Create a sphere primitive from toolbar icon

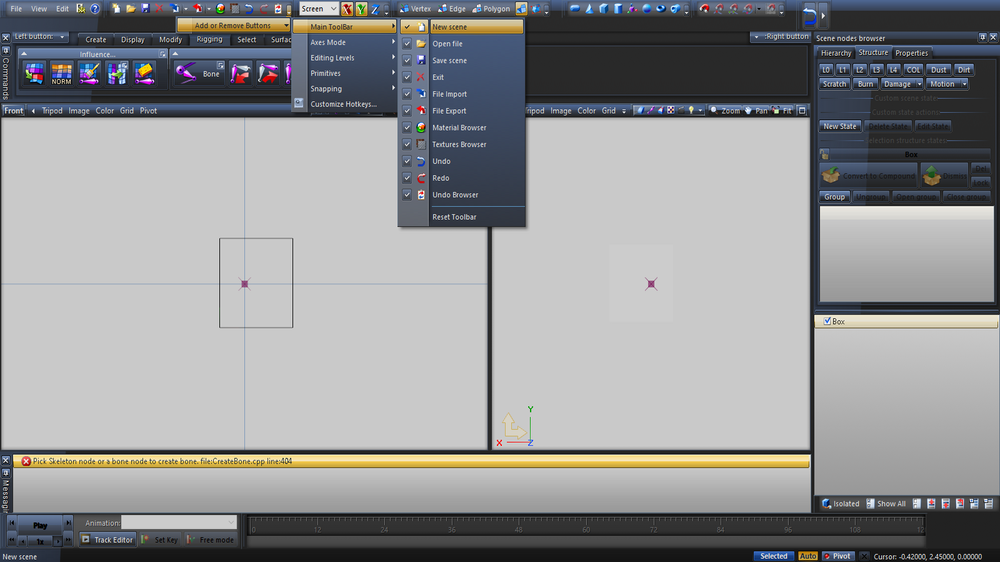pos(647,9)
